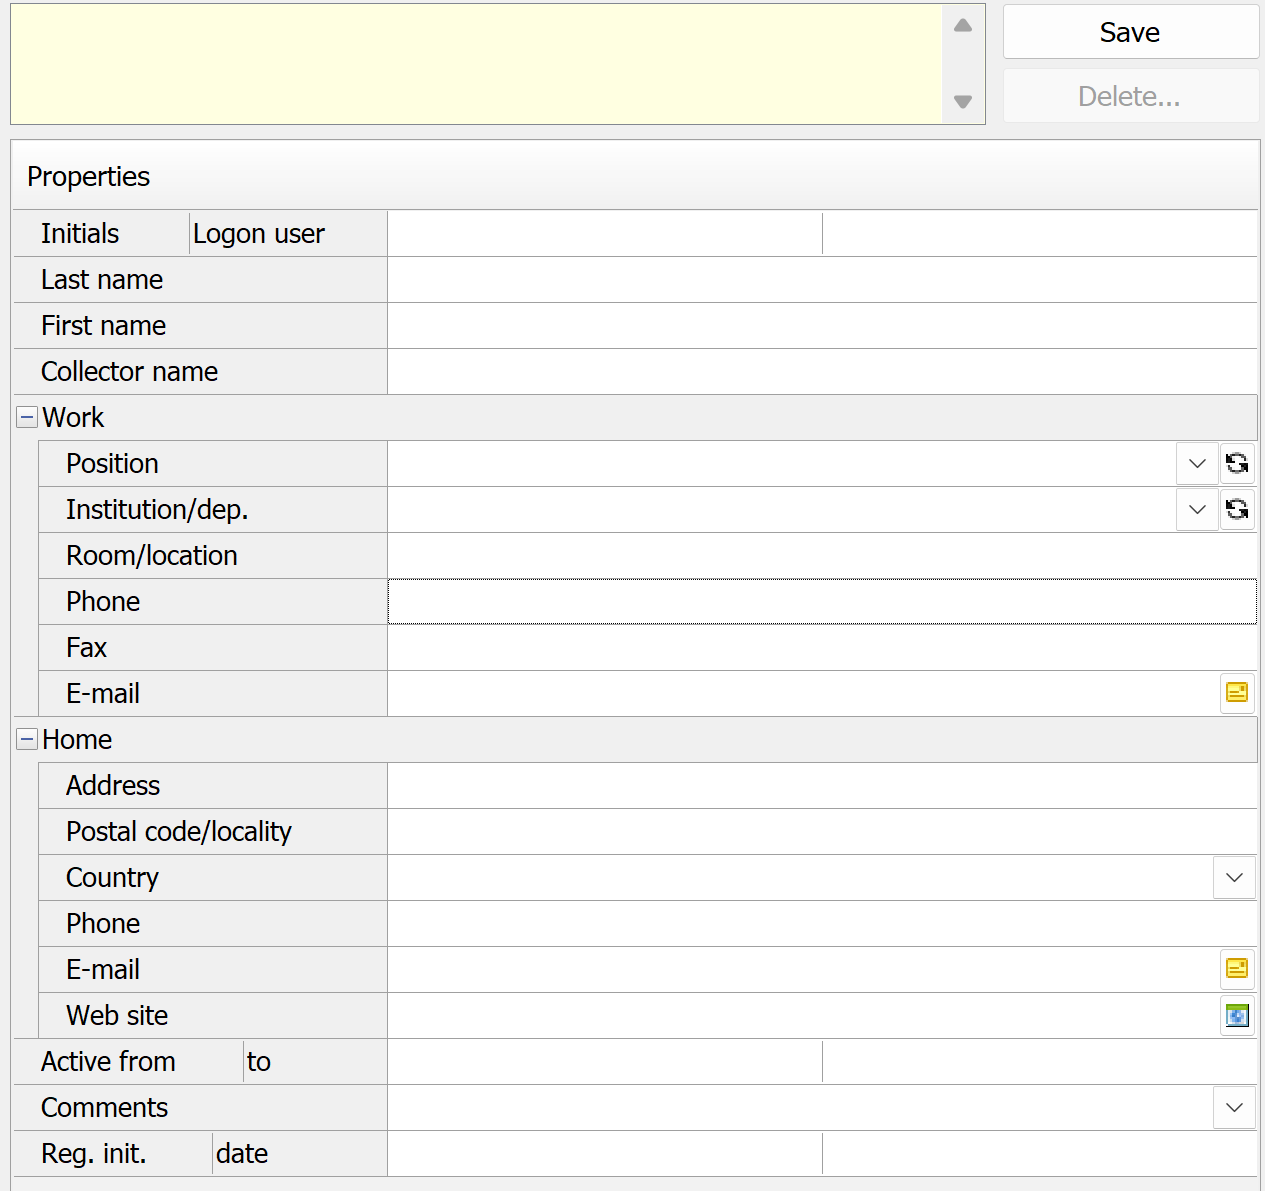The height and width of the screenshot is (1191, 1265).
Task: Click the Delete... button
Action: [1130, 97]
